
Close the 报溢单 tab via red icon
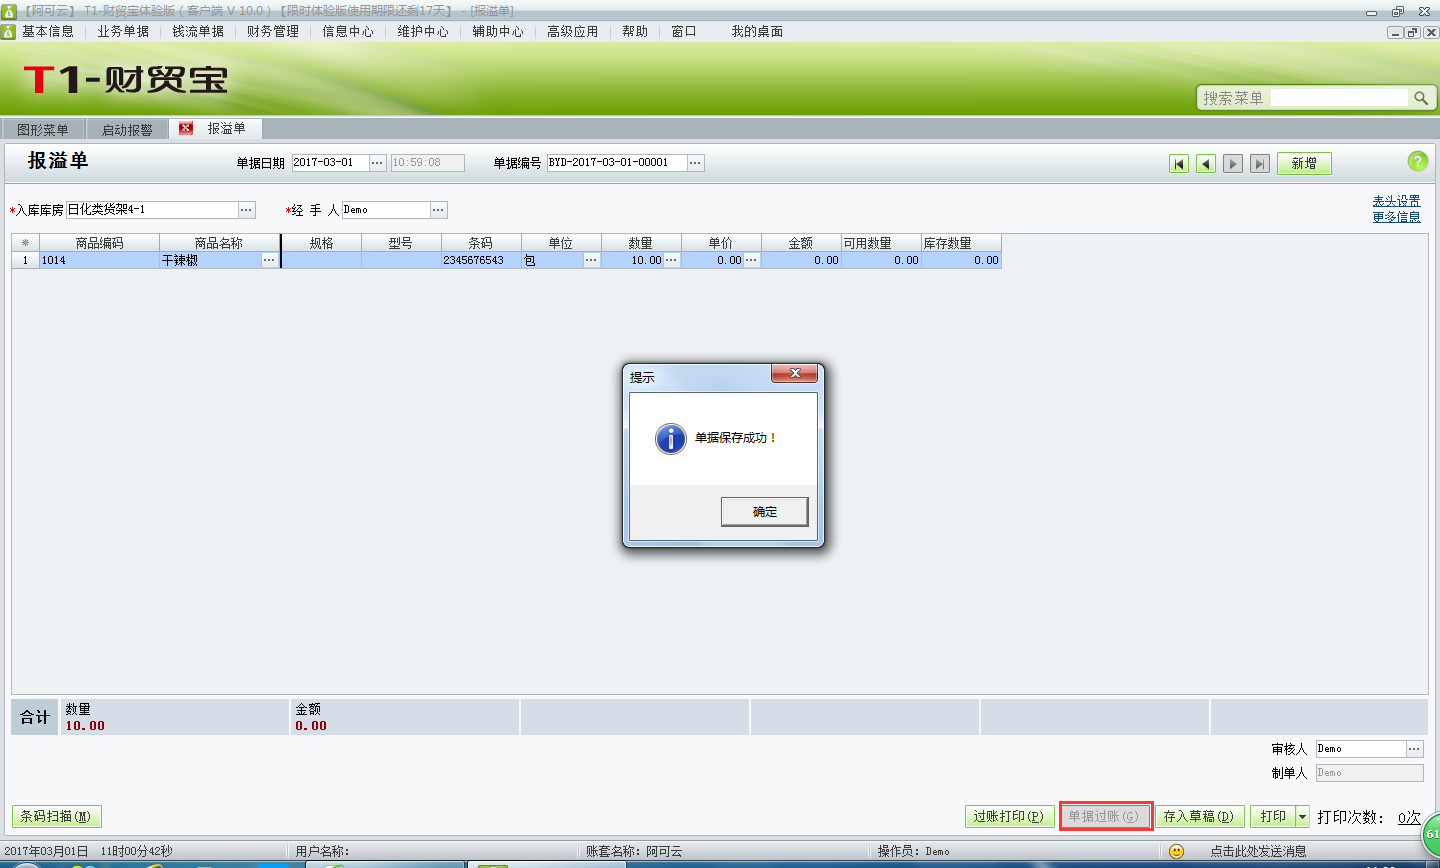coord(186,128)
